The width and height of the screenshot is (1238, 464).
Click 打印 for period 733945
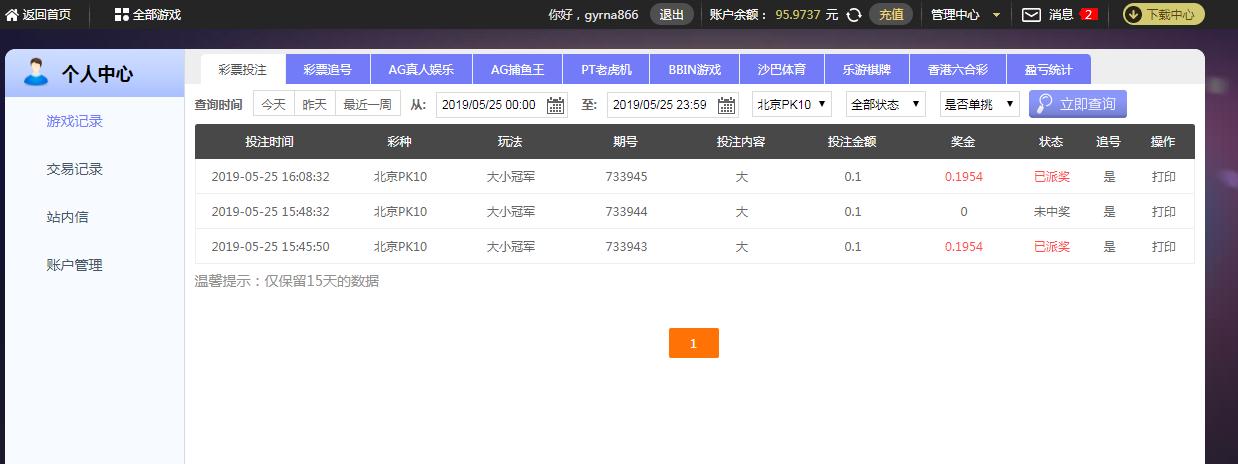pyautogui.click(x=1163, y=177)
